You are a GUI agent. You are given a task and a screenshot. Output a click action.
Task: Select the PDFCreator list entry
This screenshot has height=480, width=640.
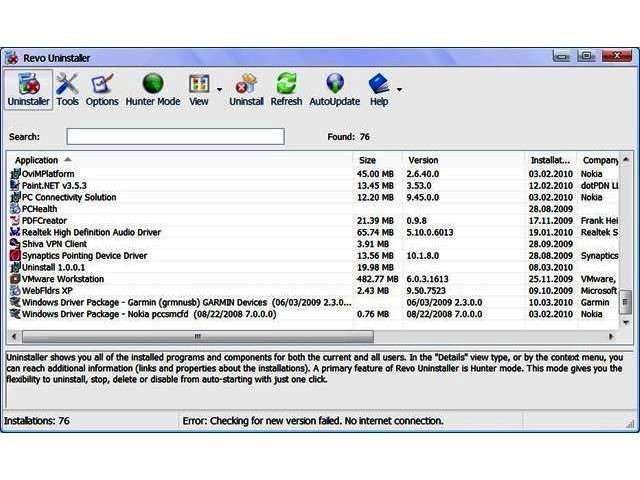(x=44, y=220)
